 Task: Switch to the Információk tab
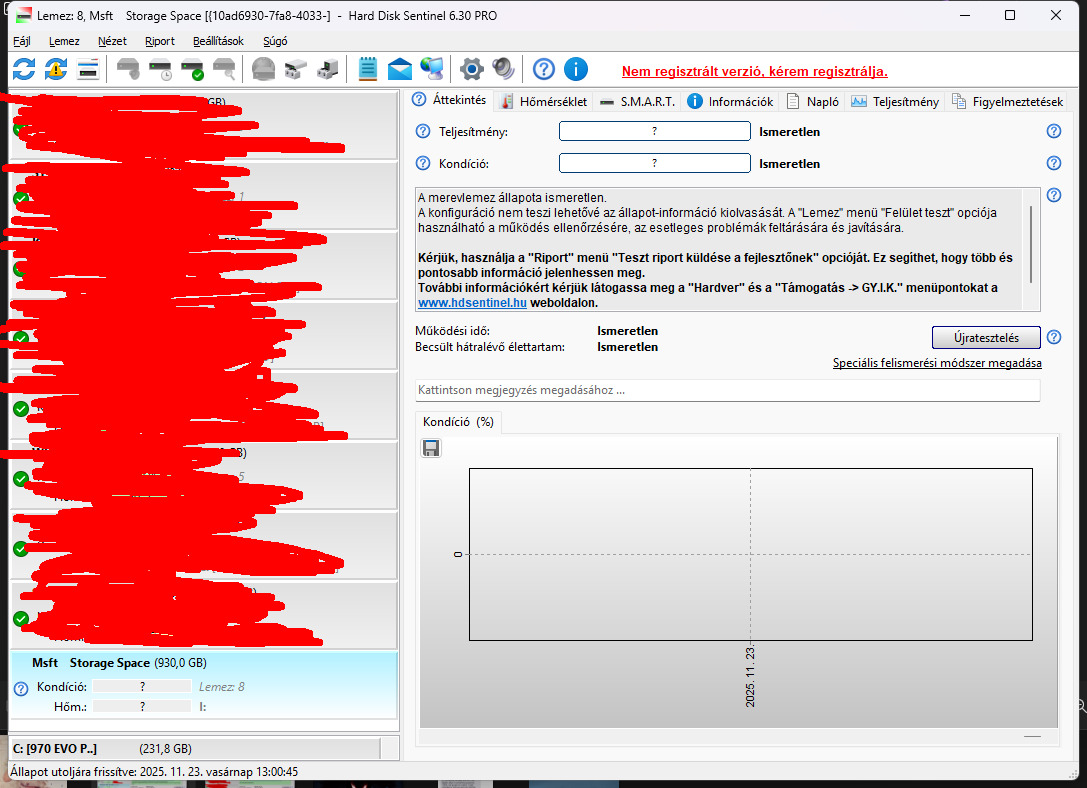pyautogui.click(x=730, y=101)
